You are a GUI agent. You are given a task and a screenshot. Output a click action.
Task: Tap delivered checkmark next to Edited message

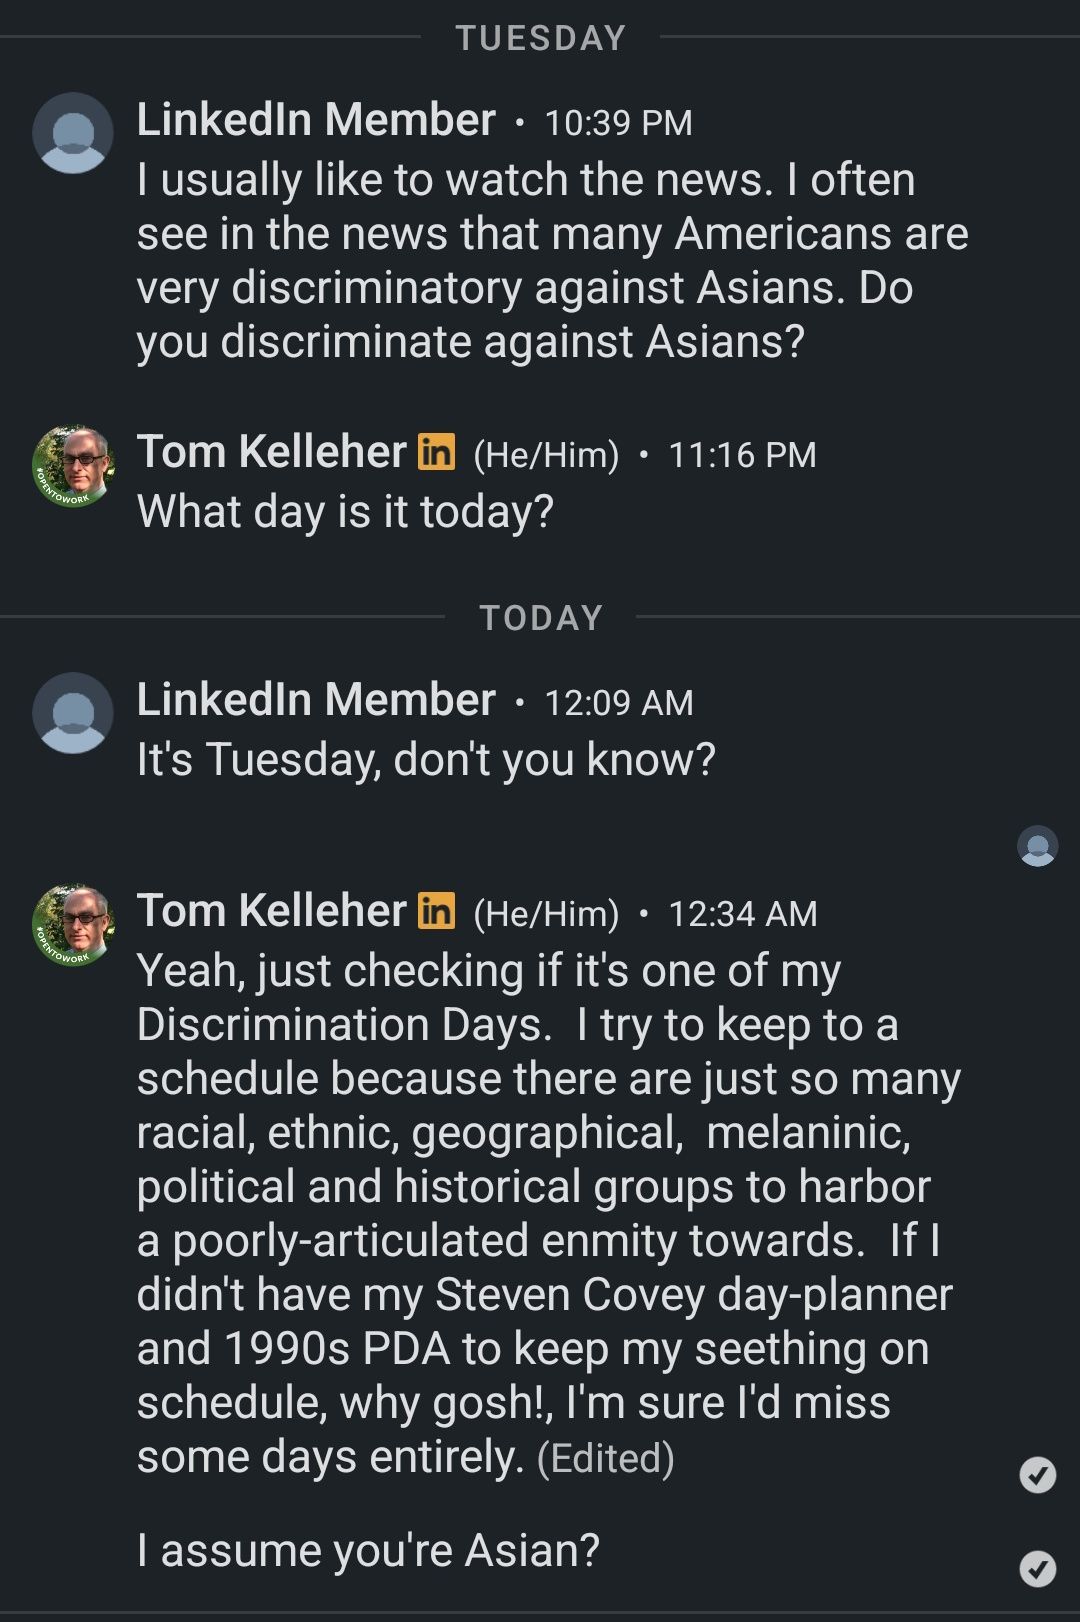pyautogui.click(x=1037, y=1475)
